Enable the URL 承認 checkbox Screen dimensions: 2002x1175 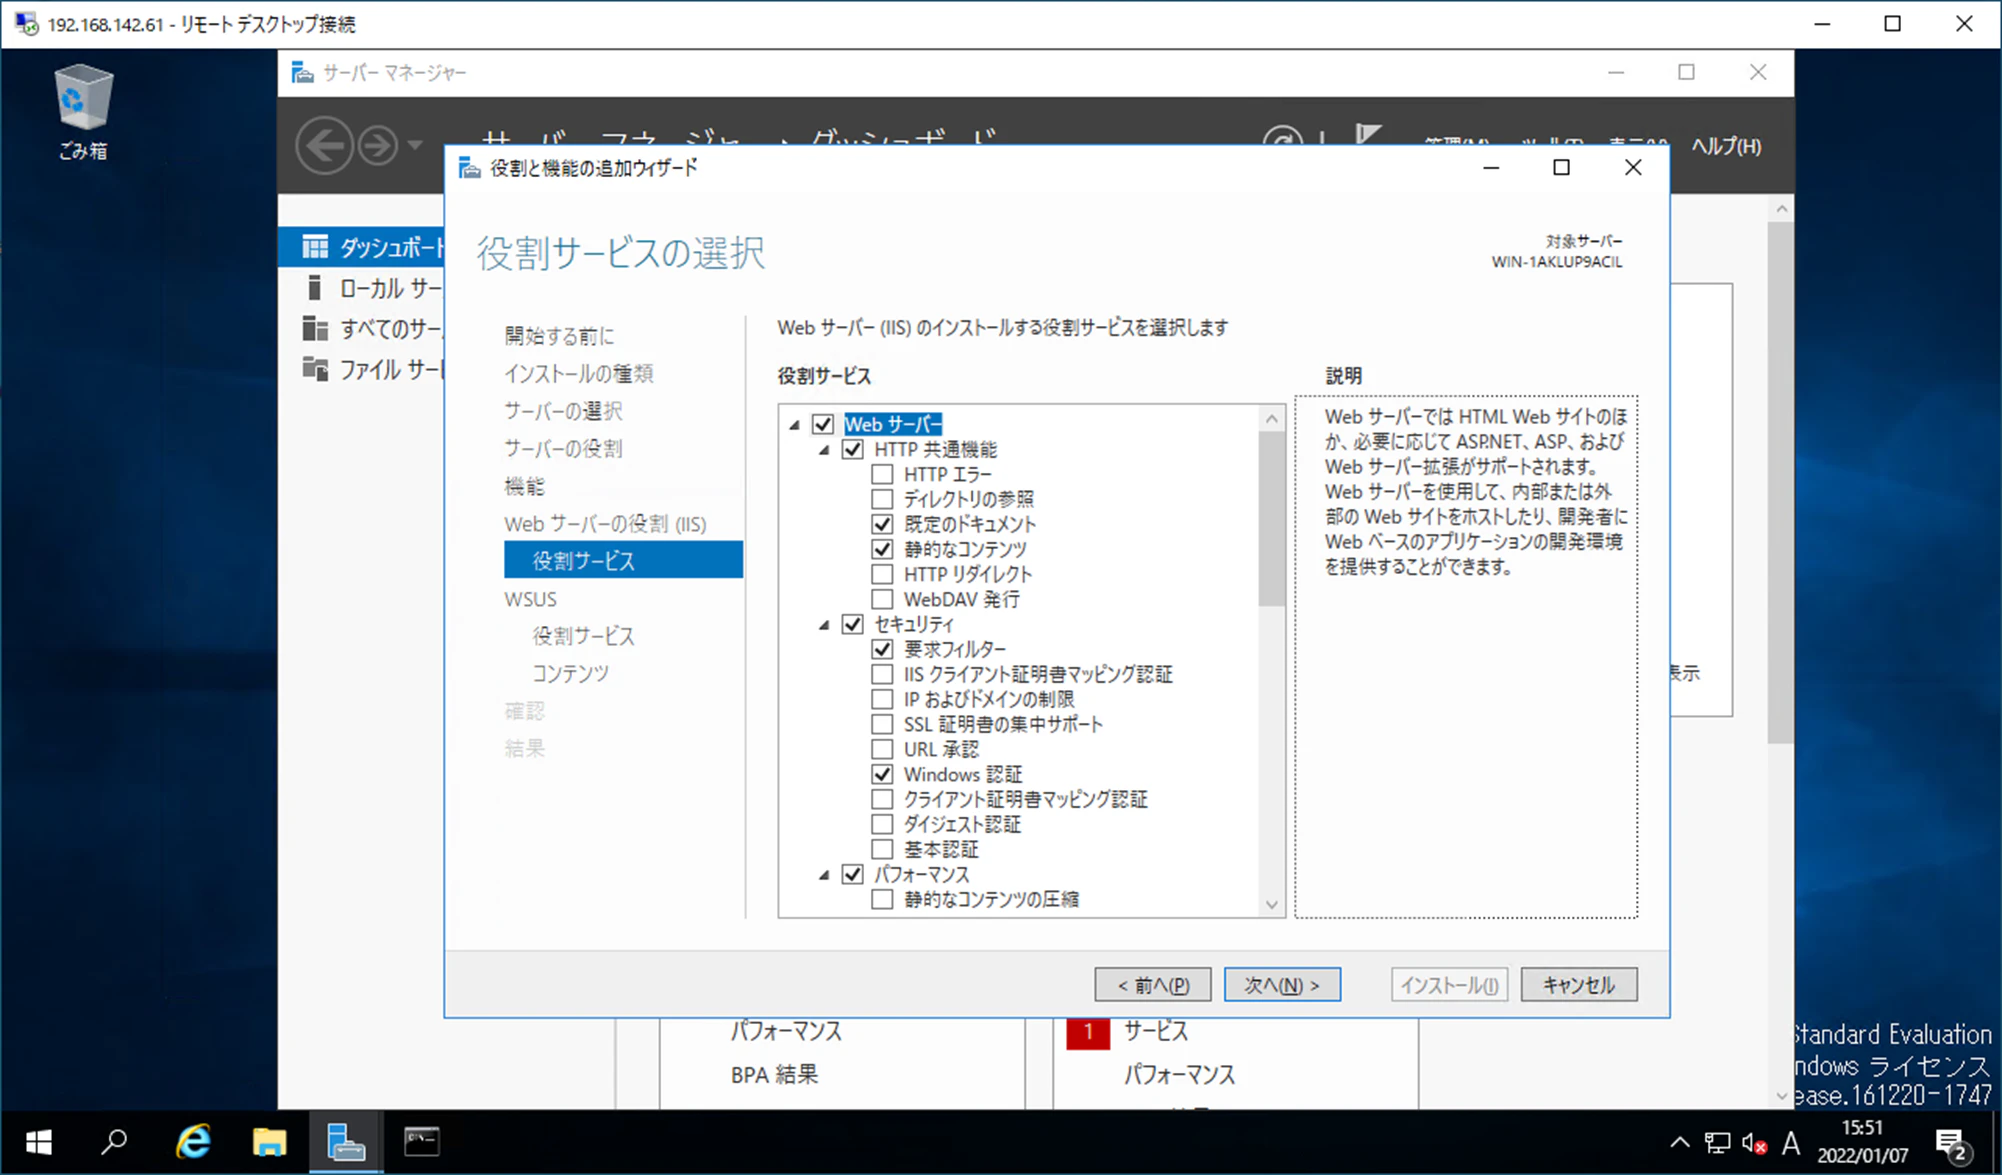(882, 749)
